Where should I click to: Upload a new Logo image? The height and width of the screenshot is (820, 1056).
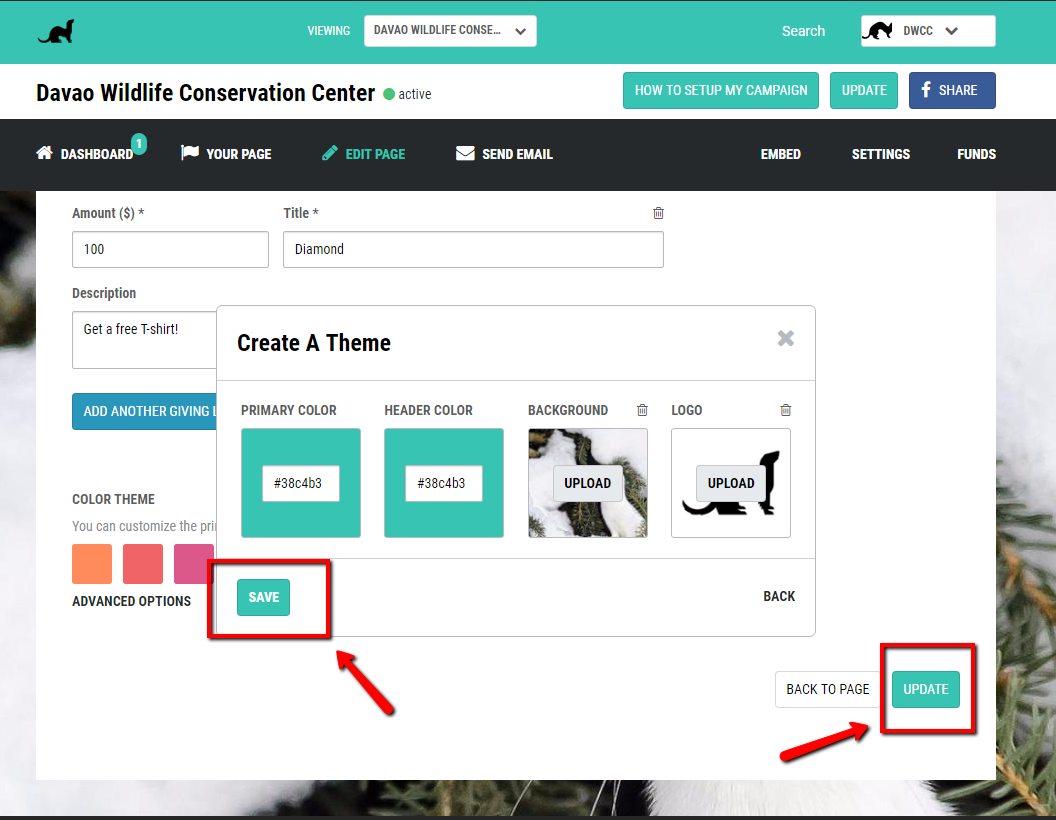point(731,483)
